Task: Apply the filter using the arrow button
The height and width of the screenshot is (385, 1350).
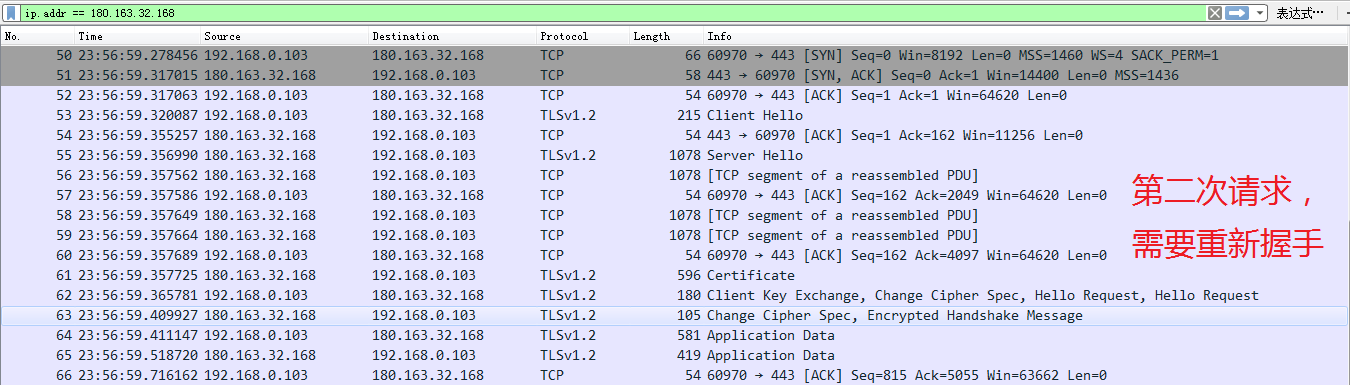Action: coord(1236,13)
